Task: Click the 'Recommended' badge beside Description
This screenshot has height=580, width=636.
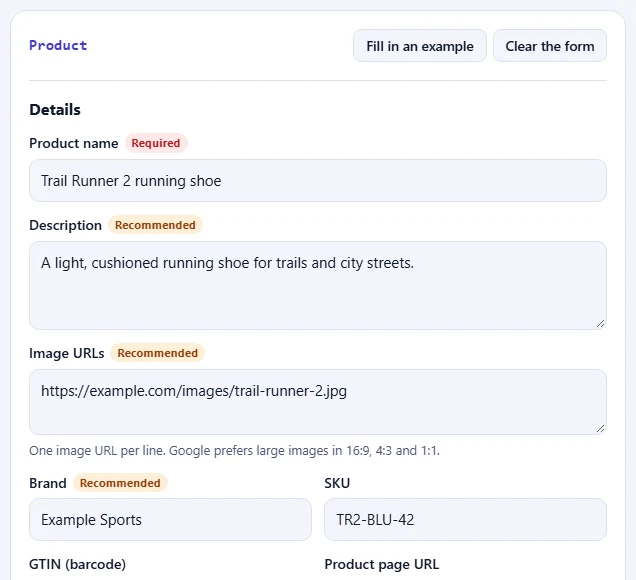Action: [x=155, y=225]
